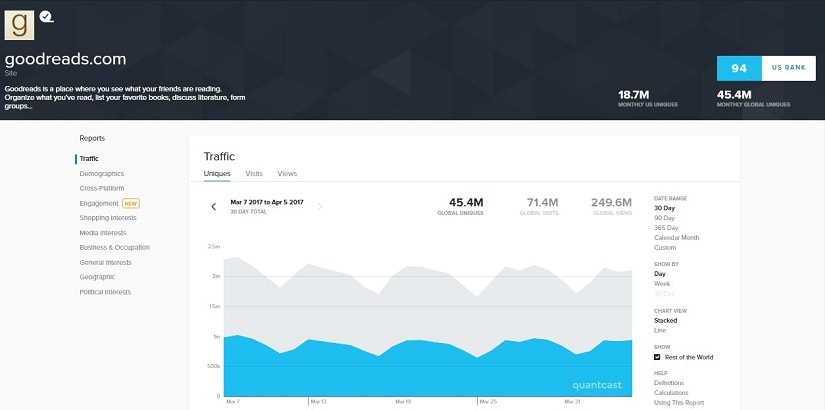Set chart view to Line
825x410 pixels.
[x=660, y=331]
